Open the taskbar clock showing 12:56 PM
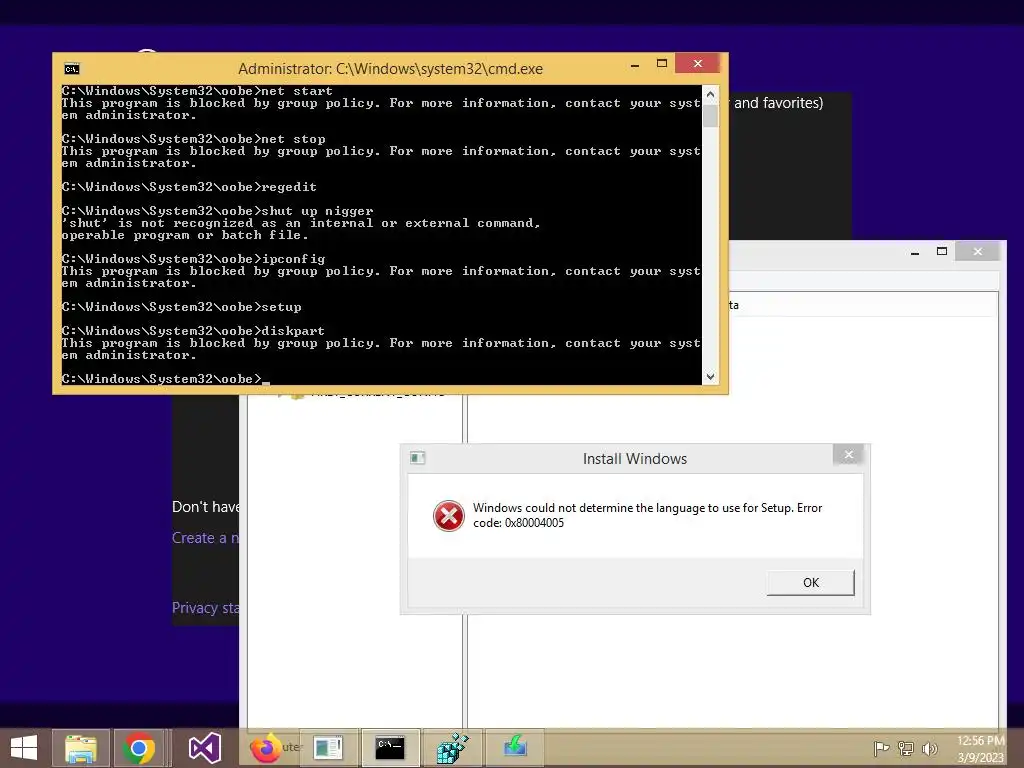Viewport: 1024px width, 768px height. pos(980,748)
